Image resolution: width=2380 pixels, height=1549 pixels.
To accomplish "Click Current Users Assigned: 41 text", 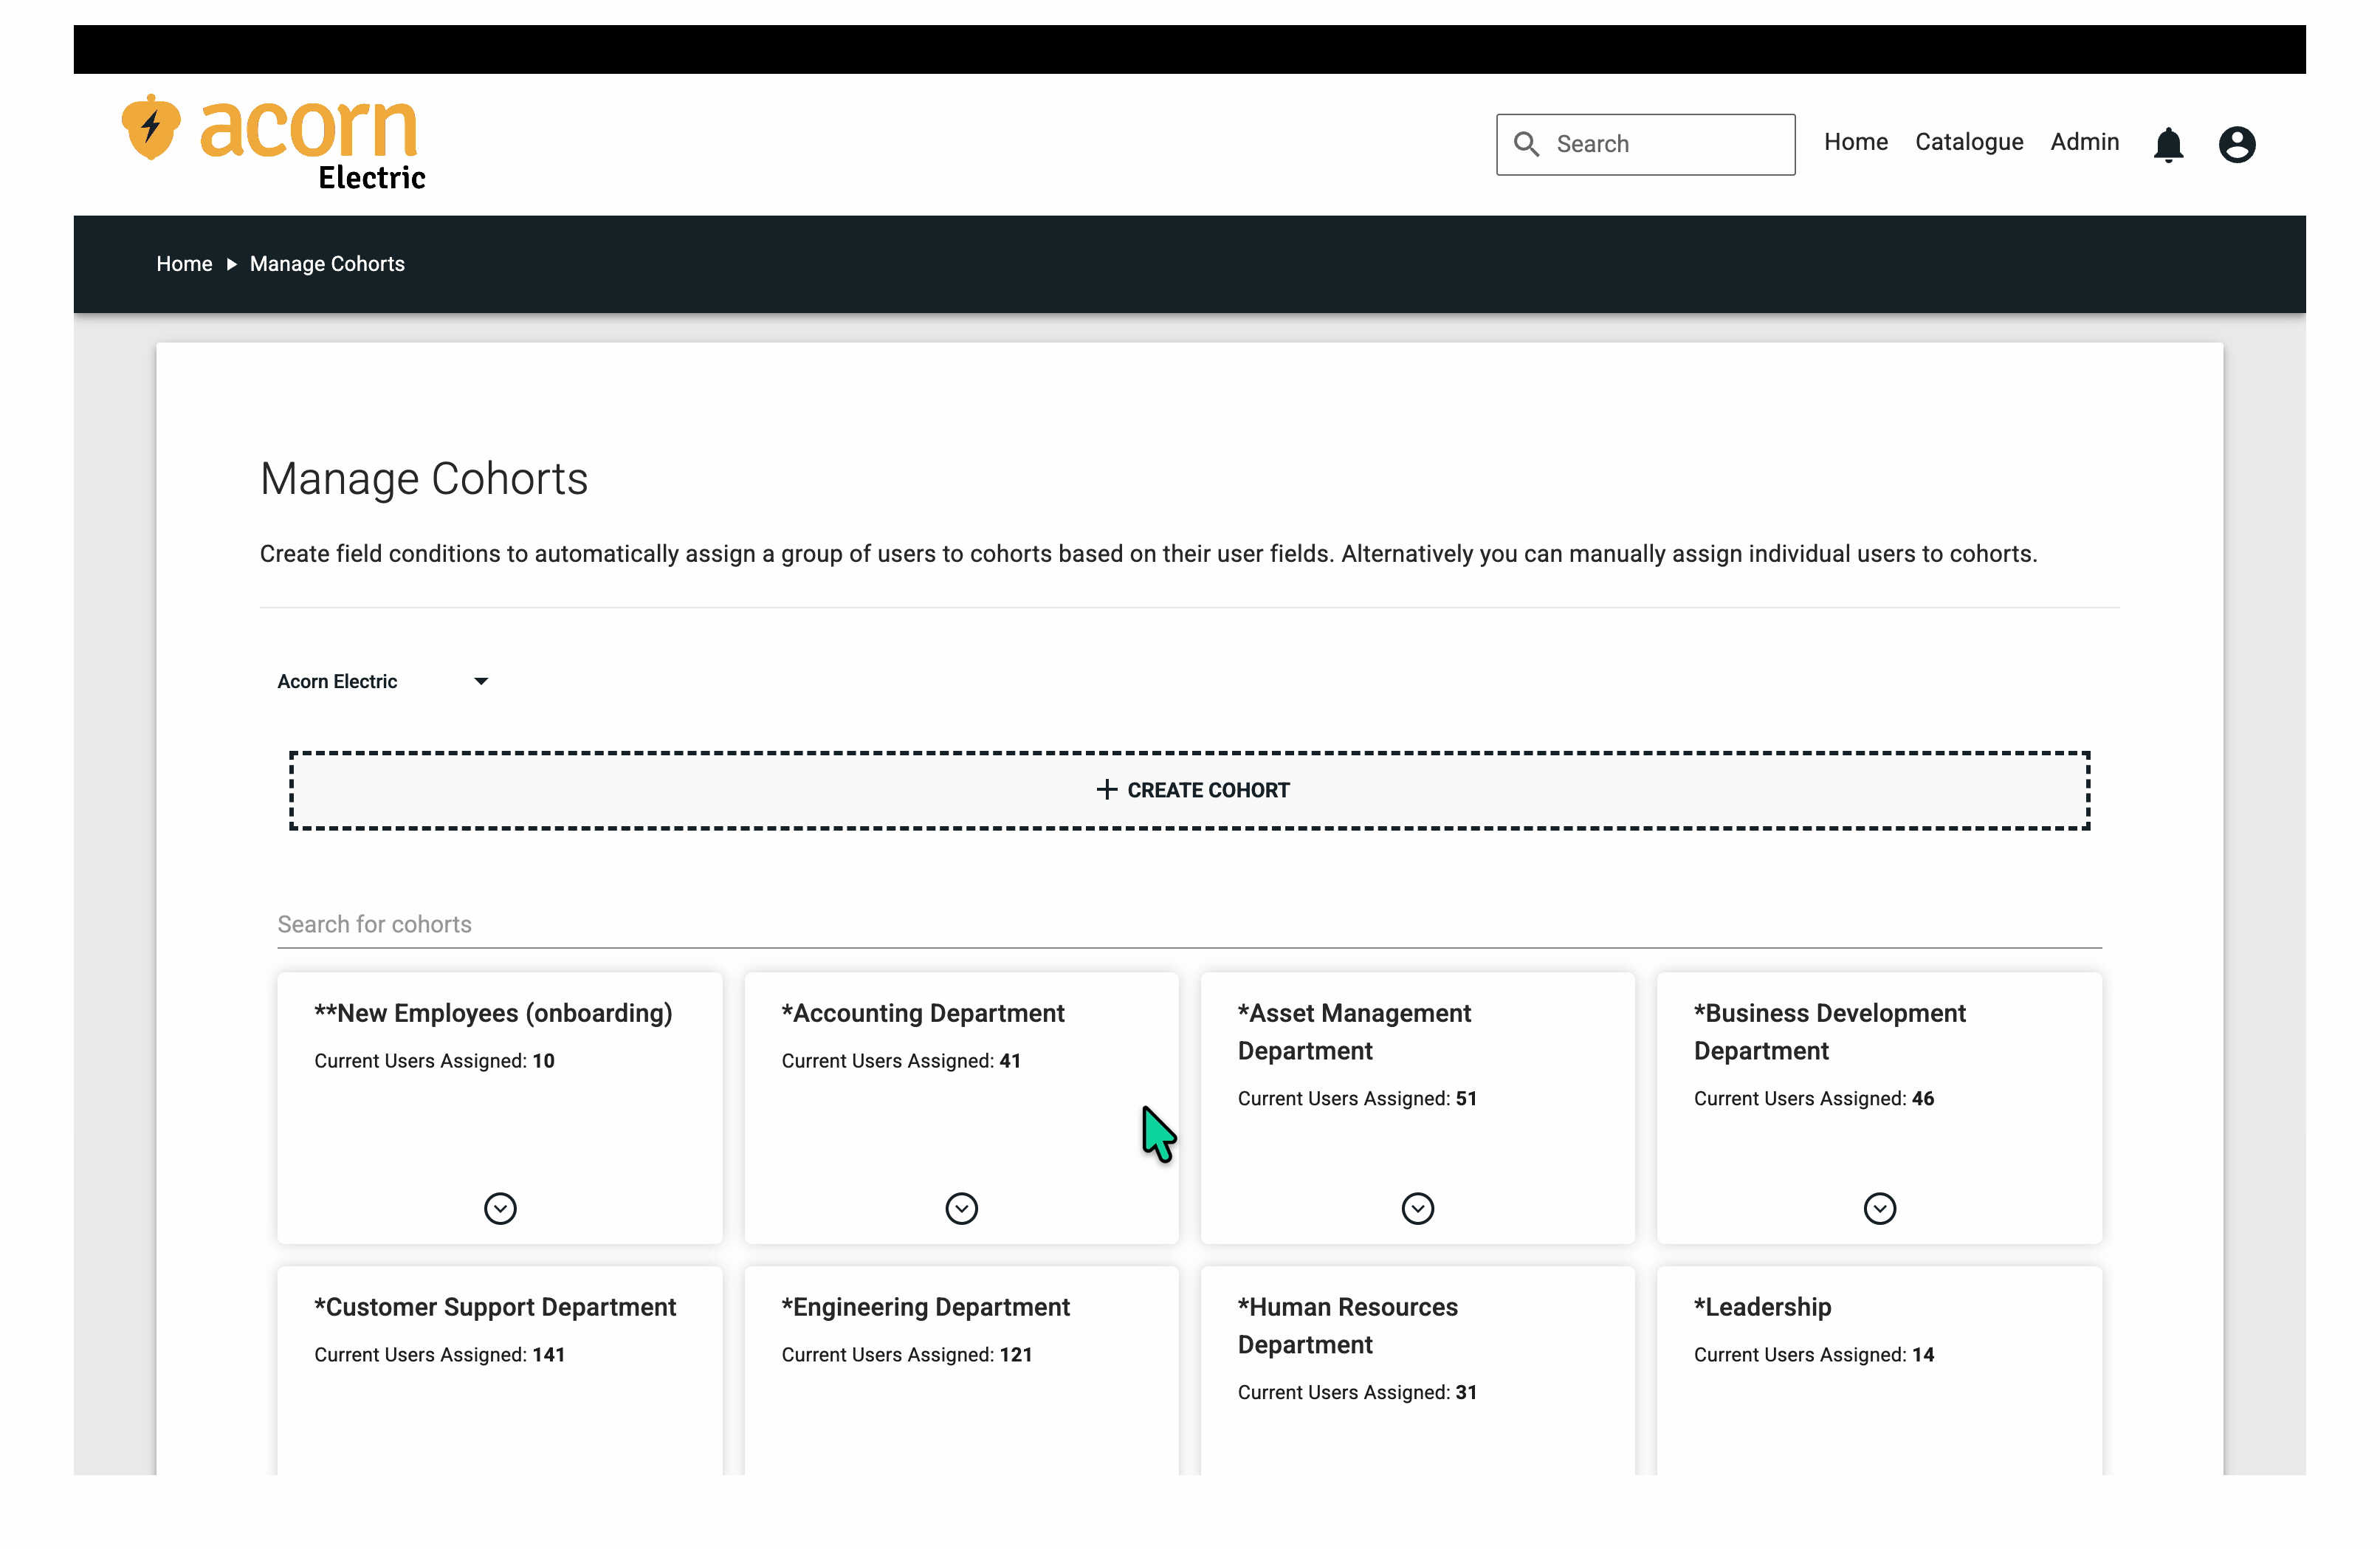I will tap(901, 1061).
